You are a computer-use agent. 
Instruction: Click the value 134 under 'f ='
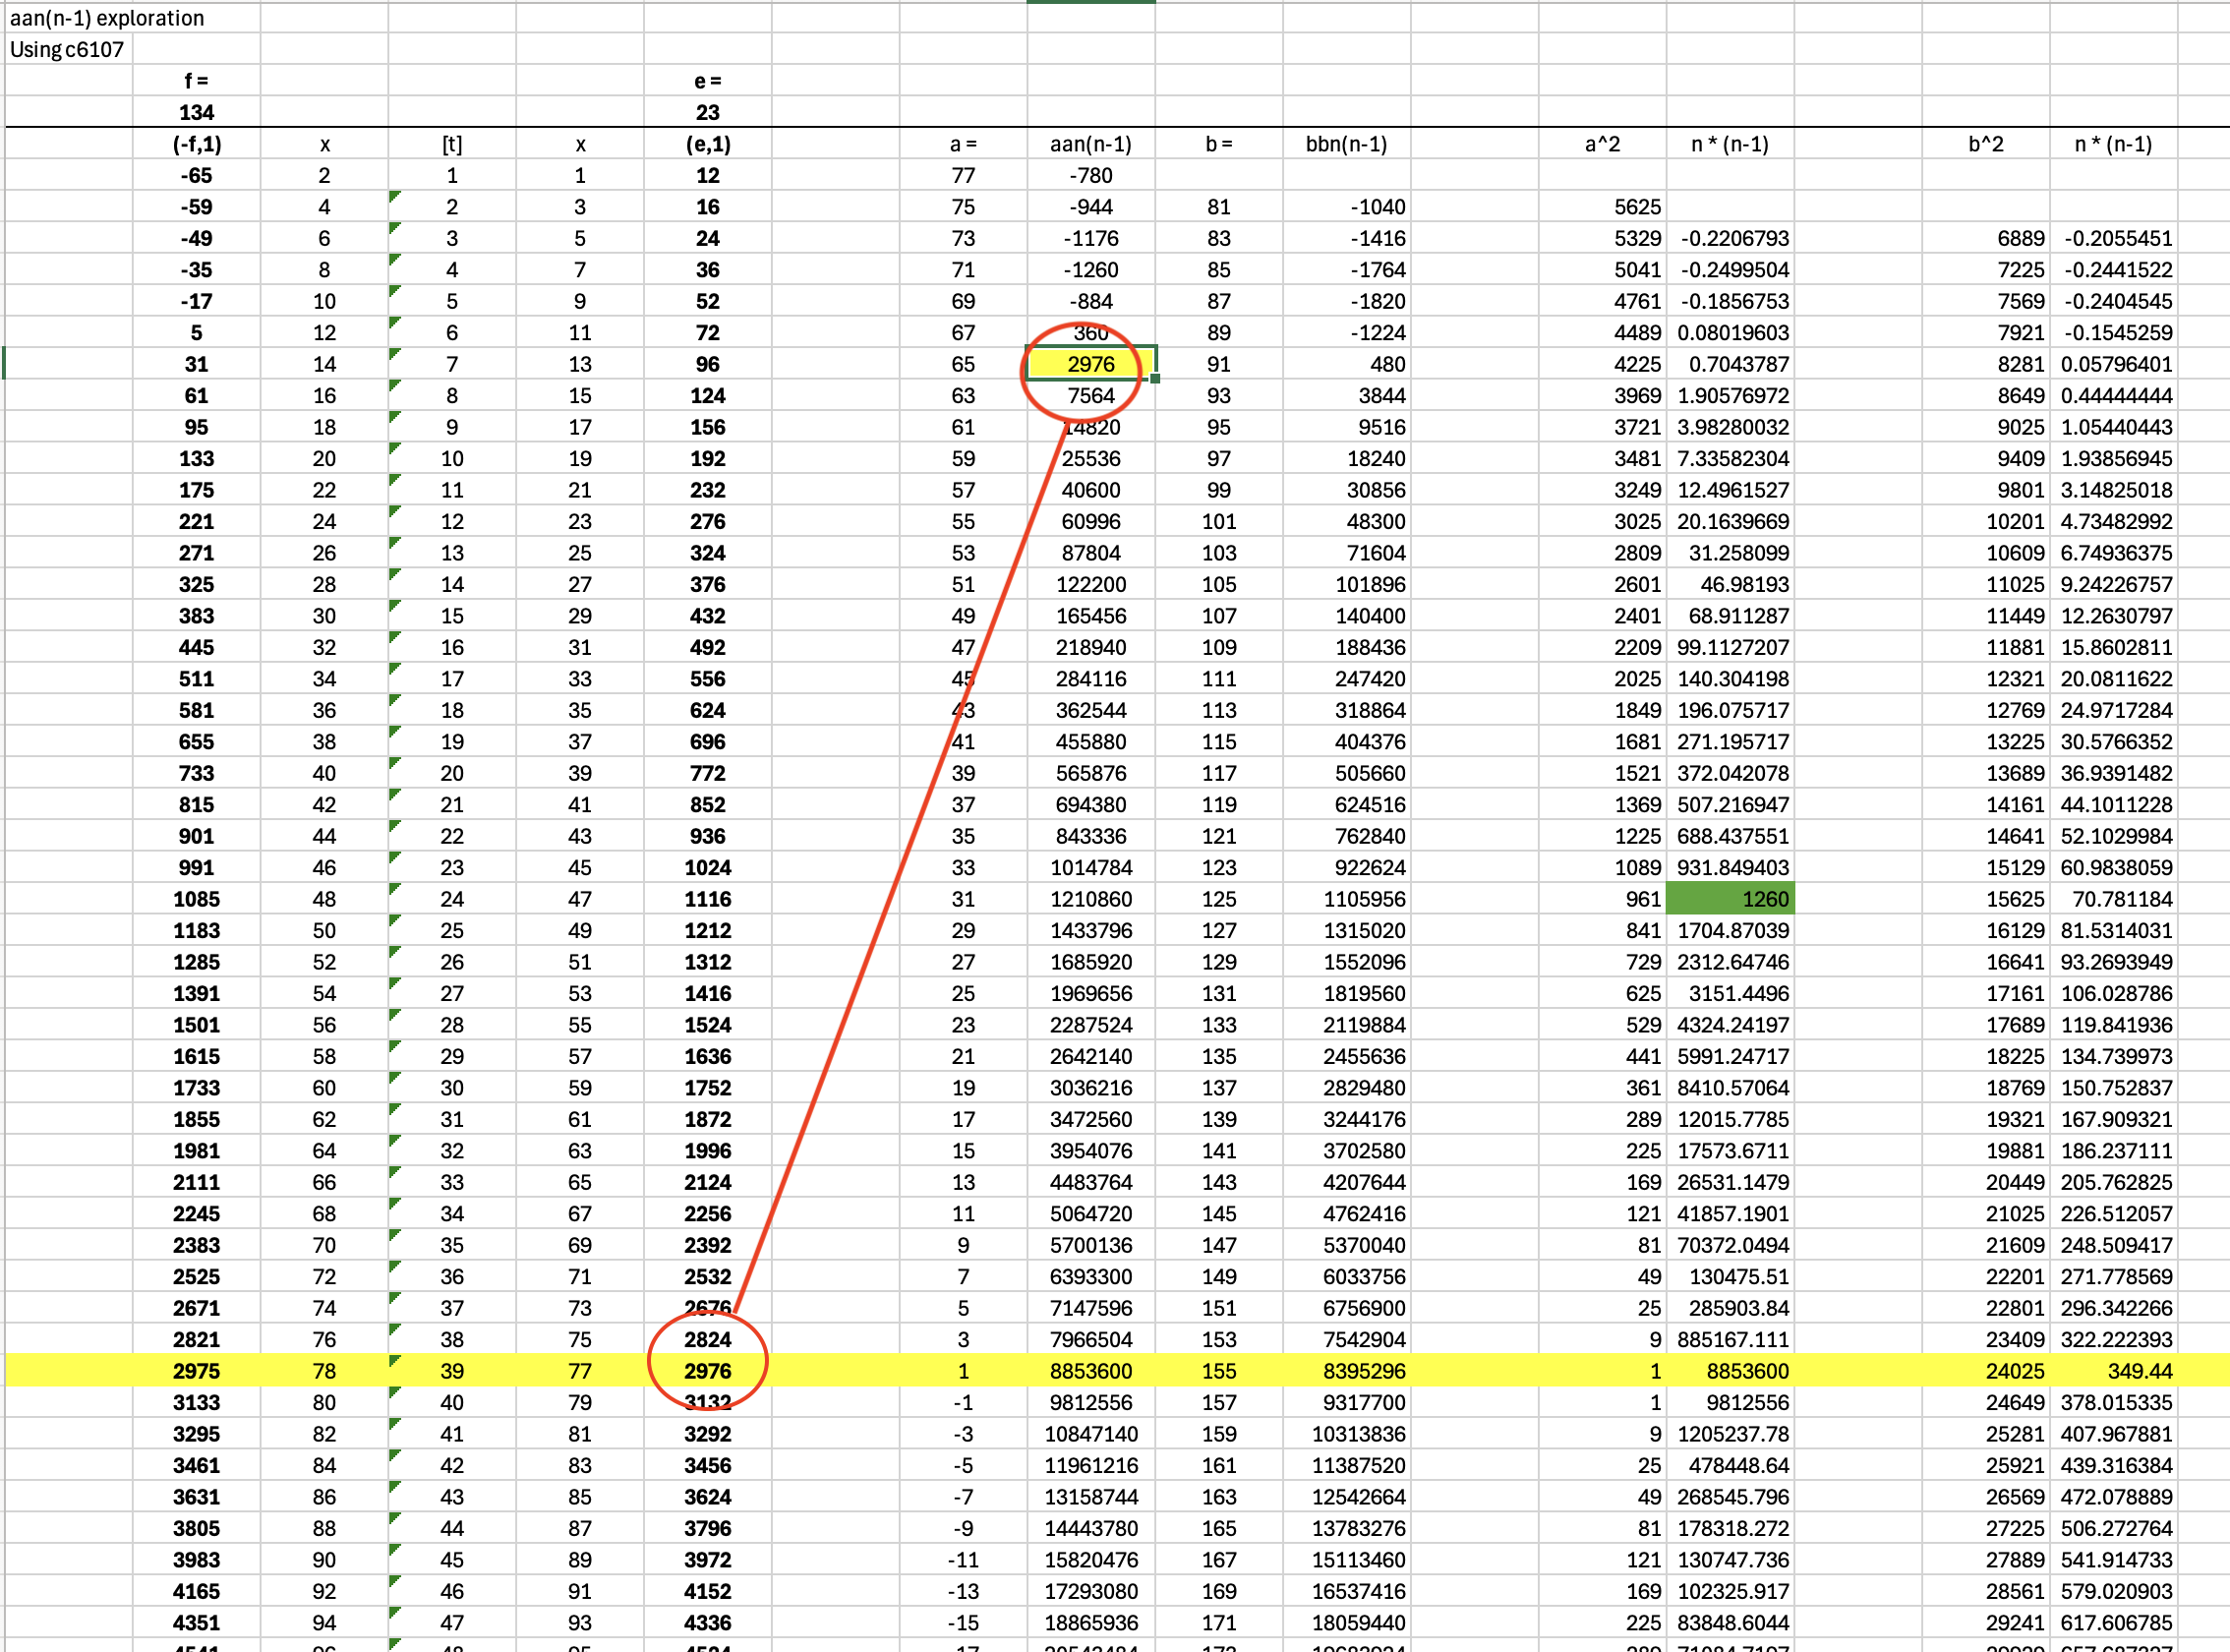coord(196,112)
